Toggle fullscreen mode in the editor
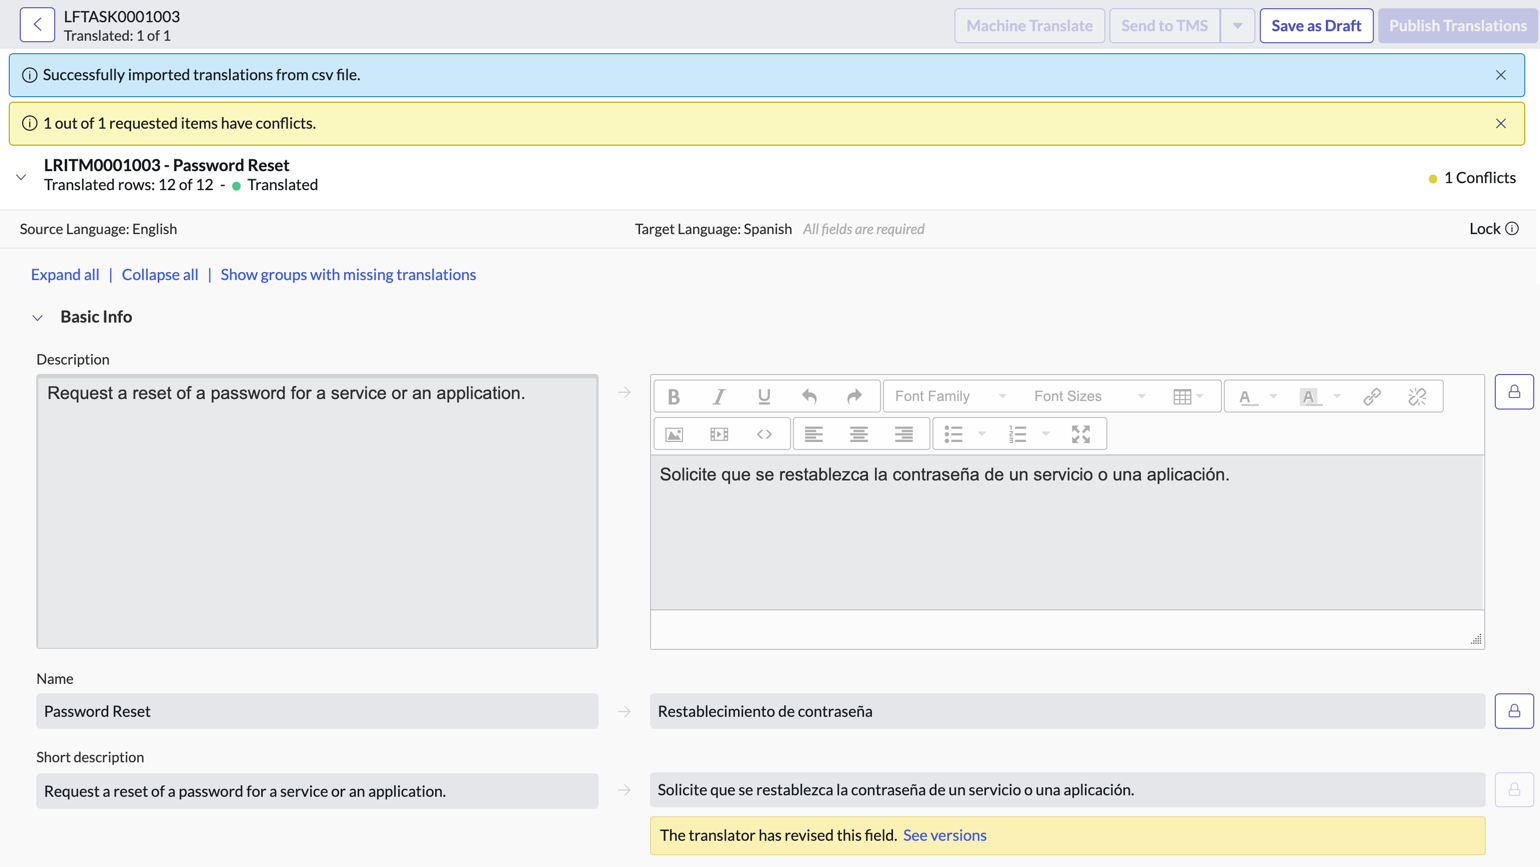The height and width of the screenshot is (867, 1540). pyautogui.click(x=1081, y=434)
